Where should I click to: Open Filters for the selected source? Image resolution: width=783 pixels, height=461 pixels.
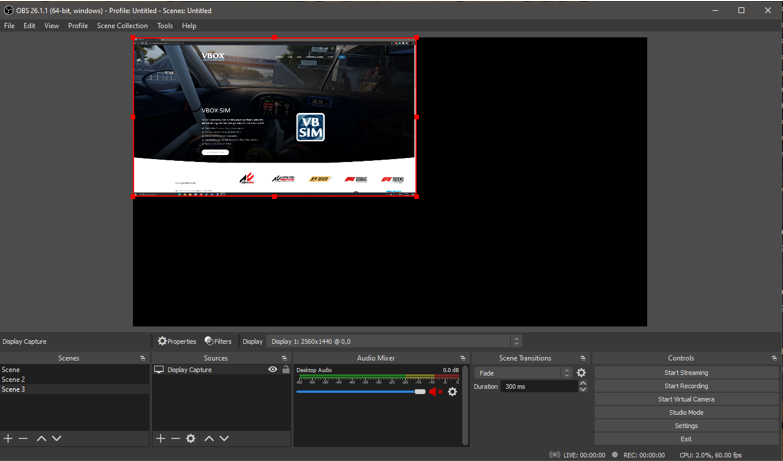pyautogui.click(x=218, y=341)
